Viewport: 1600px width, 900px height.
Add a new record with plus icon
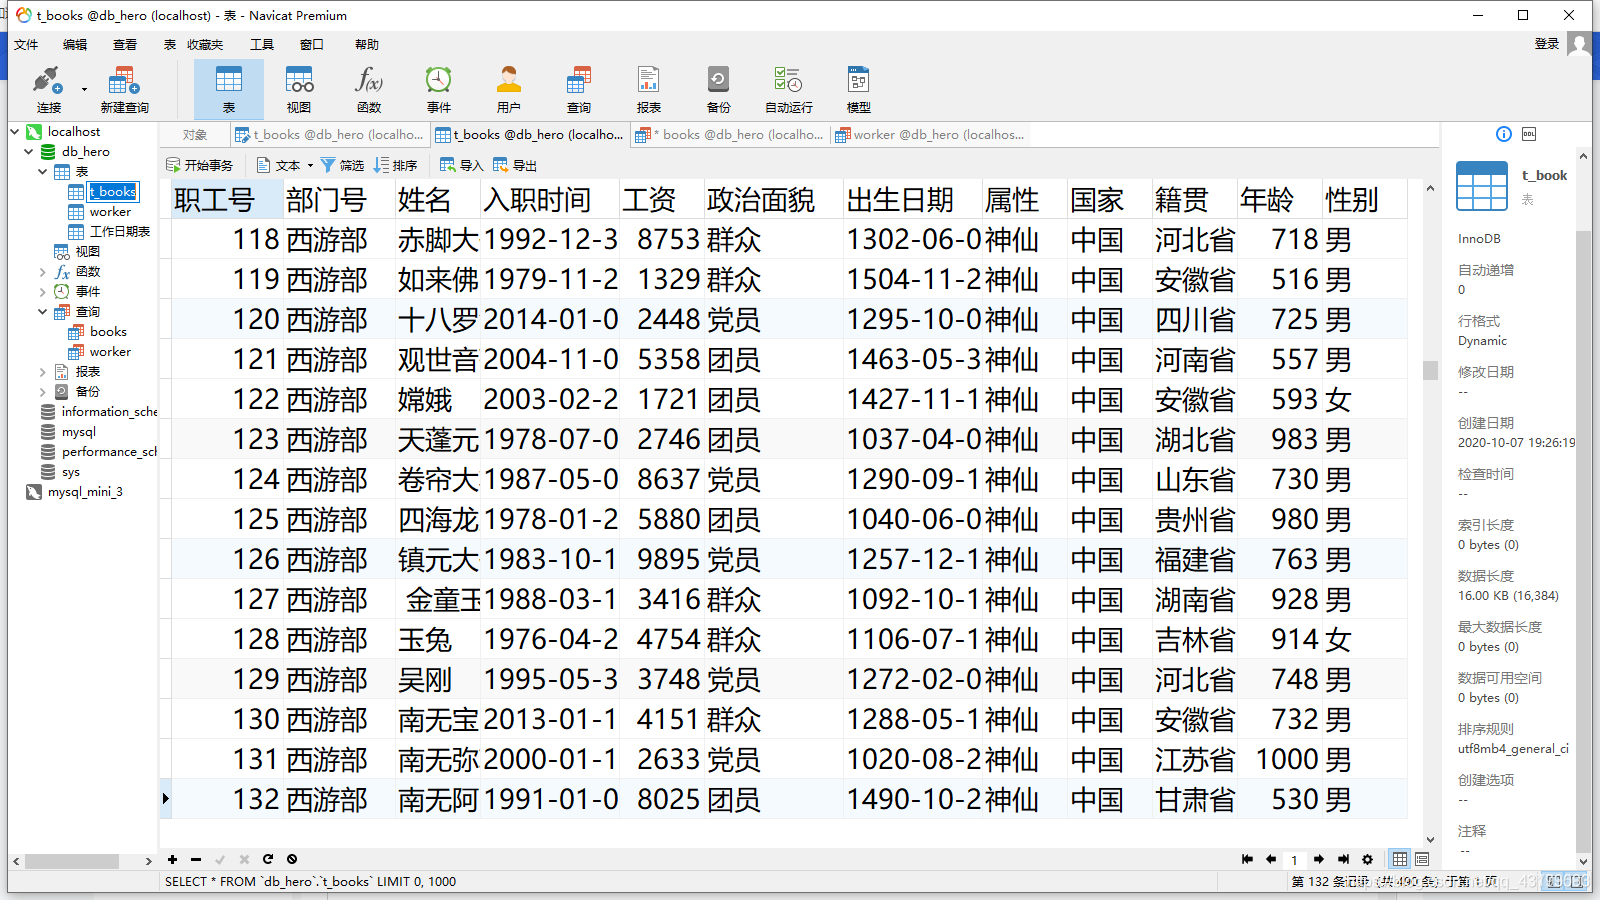(x=172, y=859)
